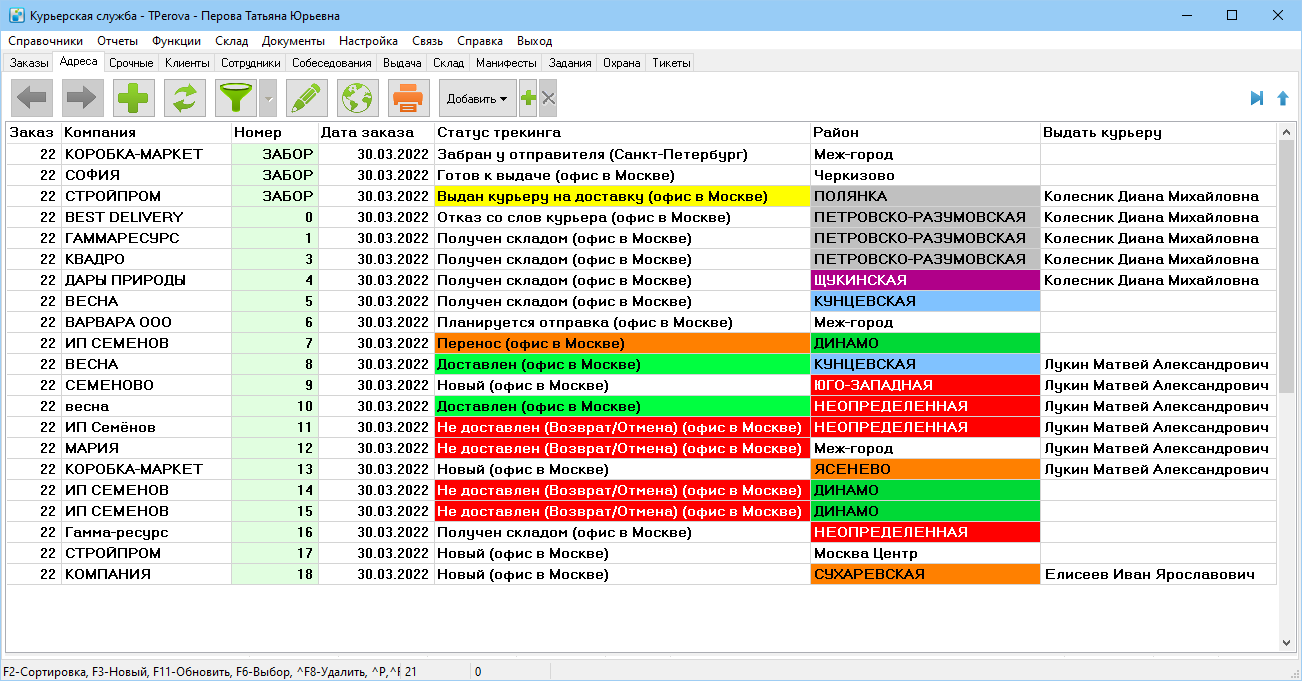Open the Документы menu
This screenshot has width=1302, height=681.
[293, 41]
